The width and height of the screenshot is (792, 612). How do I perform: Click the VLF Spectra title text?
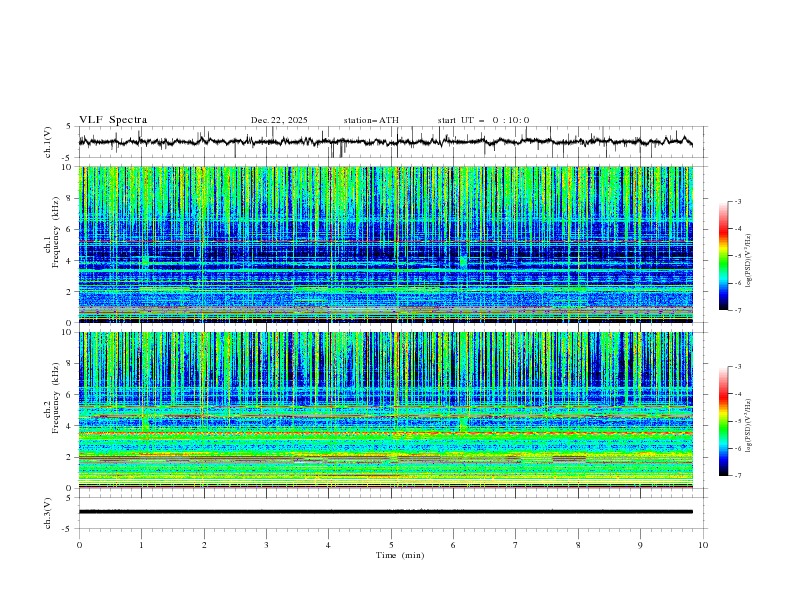[113, 120]
